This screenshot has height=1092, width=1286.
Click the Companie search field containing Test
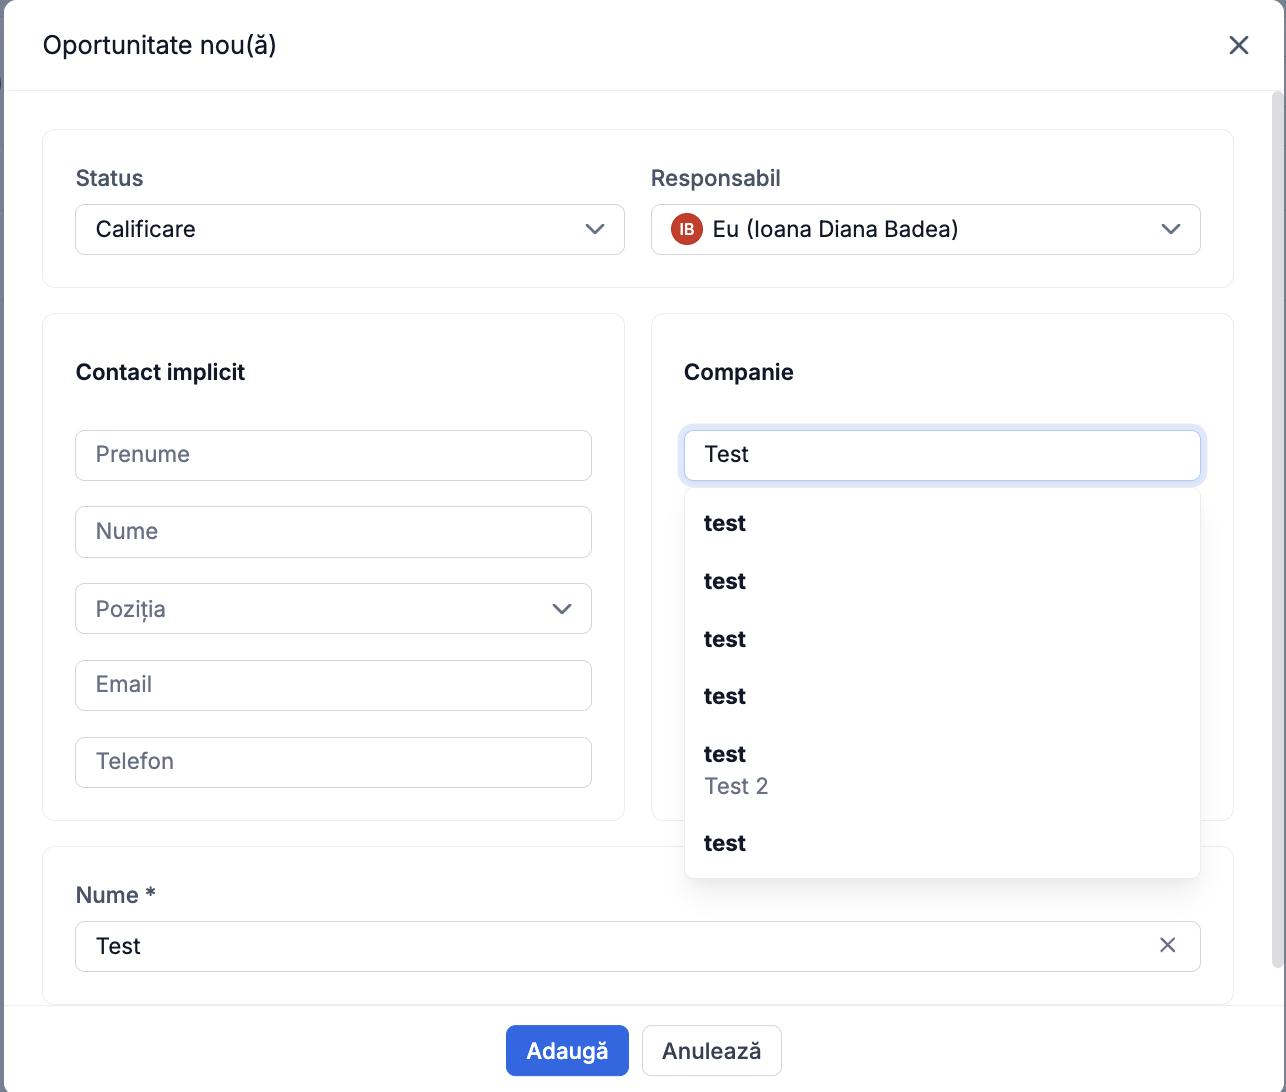(x=941, y=455)
